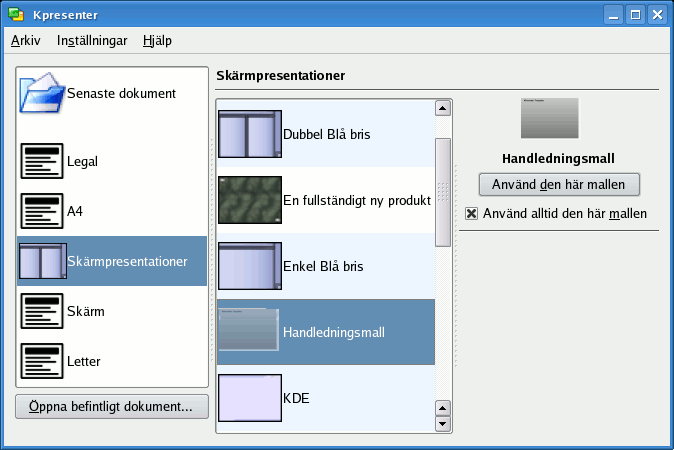Click Använd den här mallen button
Viewport: 674px width, 450px height.
pos(559,185)
